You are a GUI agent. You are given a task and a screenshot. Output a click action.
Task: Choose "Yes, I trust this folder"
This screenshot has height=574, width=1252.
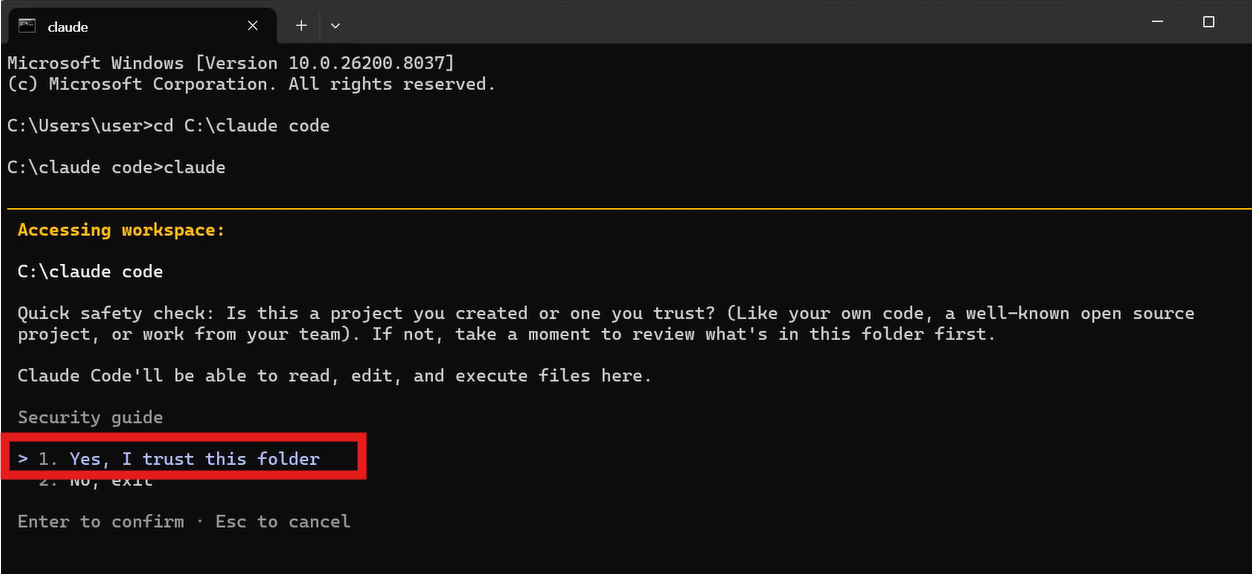pyautogui.click(x=194, y=459)
